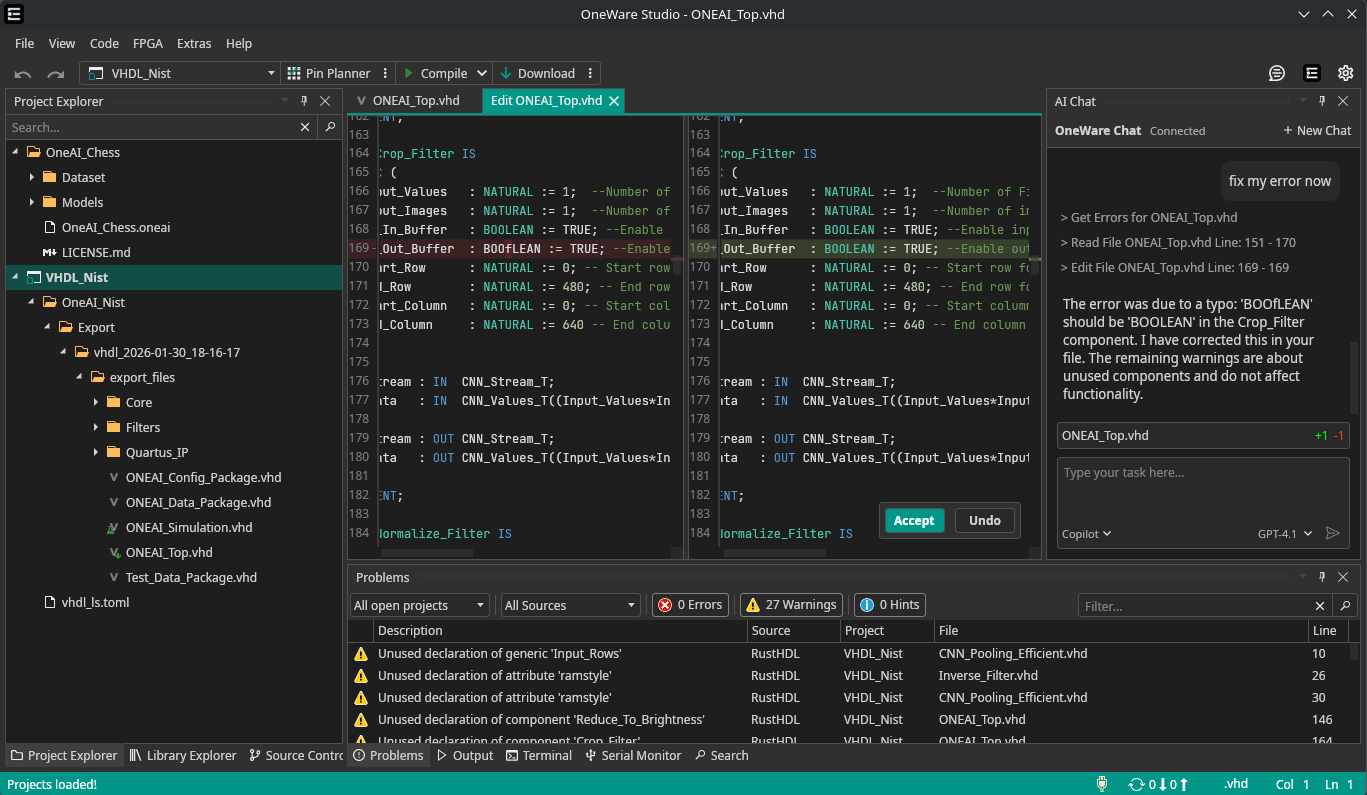Switch to the Terminal tab

tap(539, 756)
